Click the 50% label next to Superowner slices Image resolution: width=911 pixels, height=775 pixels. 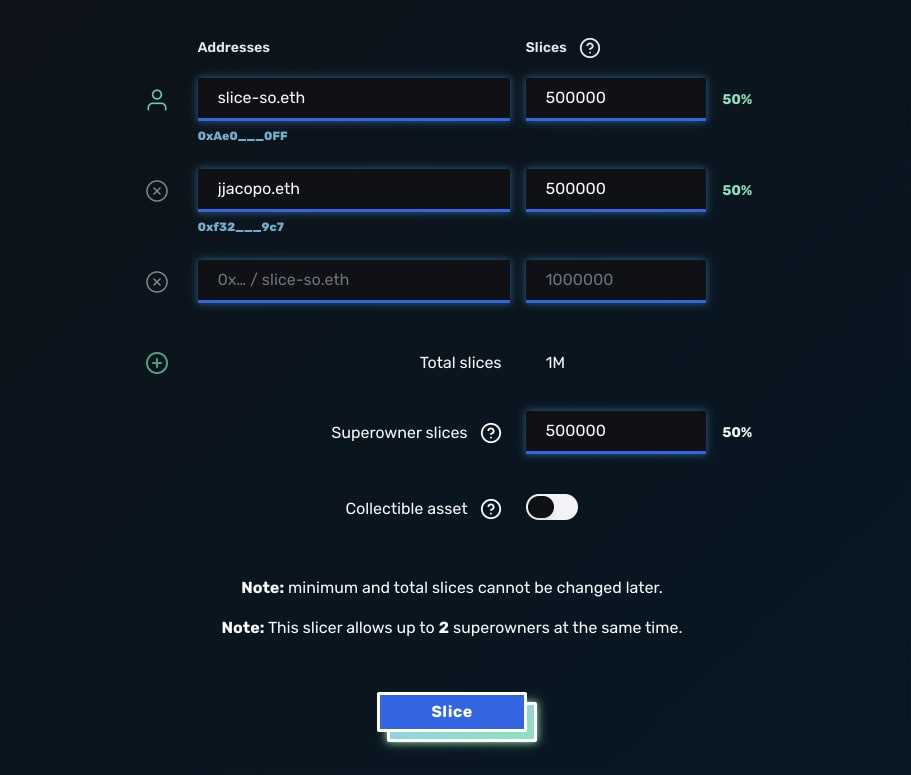737,432
